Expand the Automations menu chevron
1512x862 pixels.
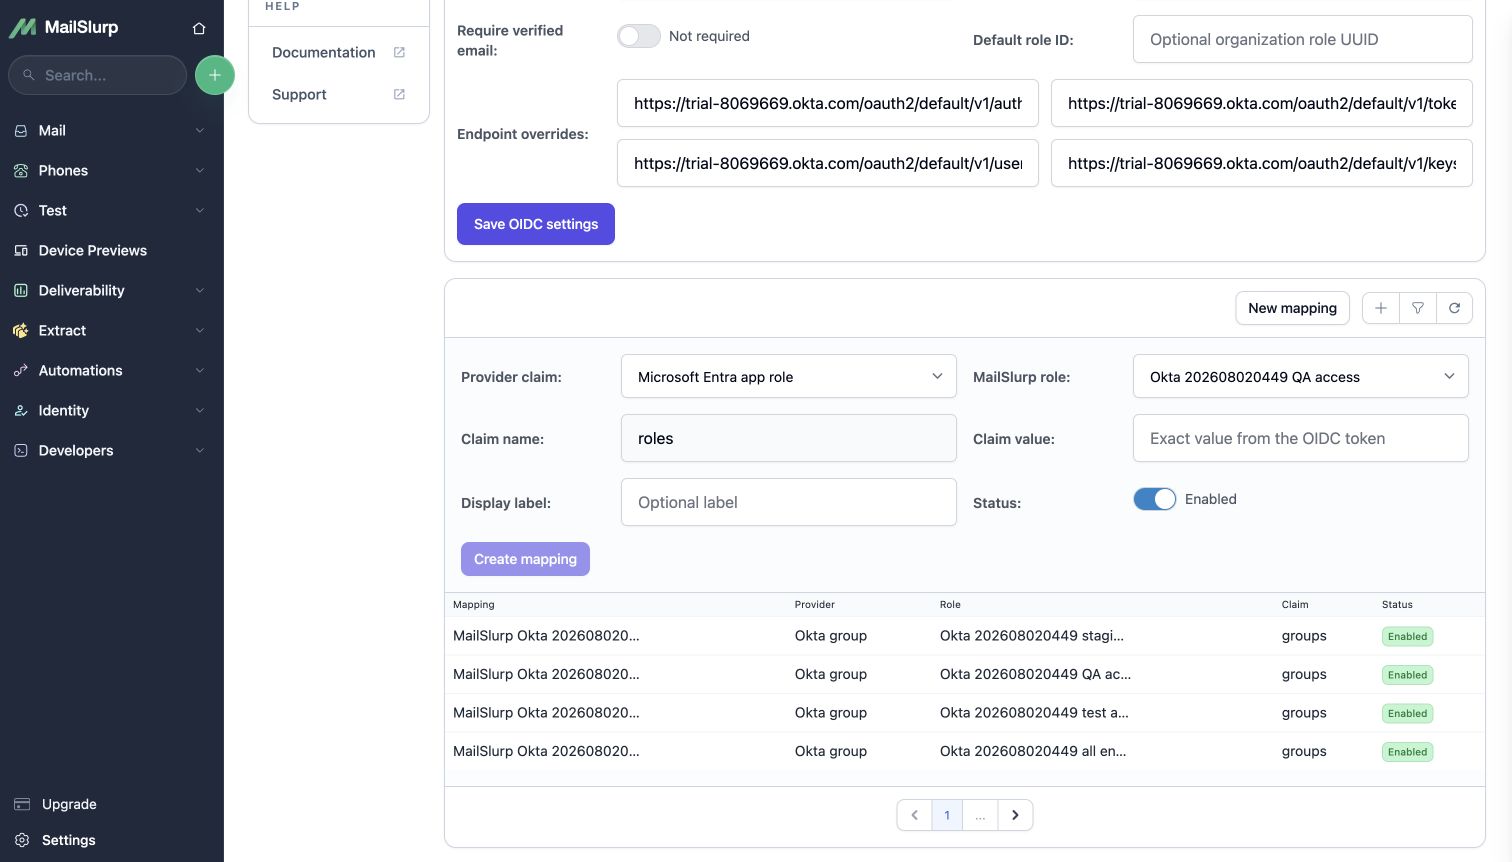point(200,370)
